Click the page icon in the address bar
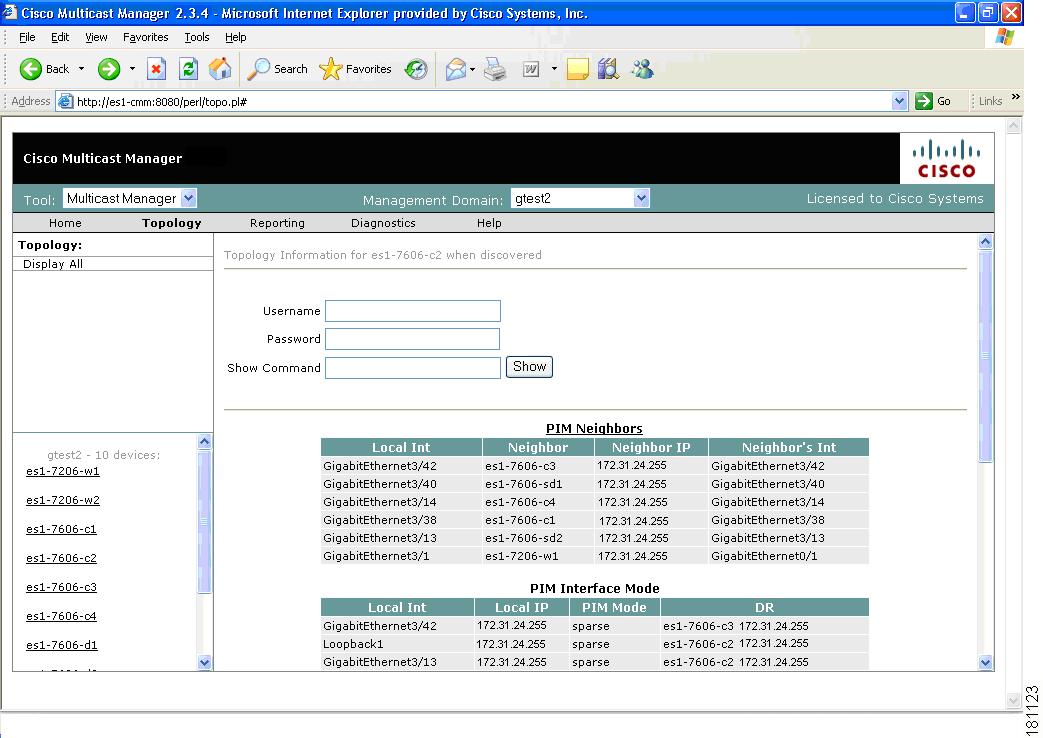 pyautogui.click(x=65, y=101)
